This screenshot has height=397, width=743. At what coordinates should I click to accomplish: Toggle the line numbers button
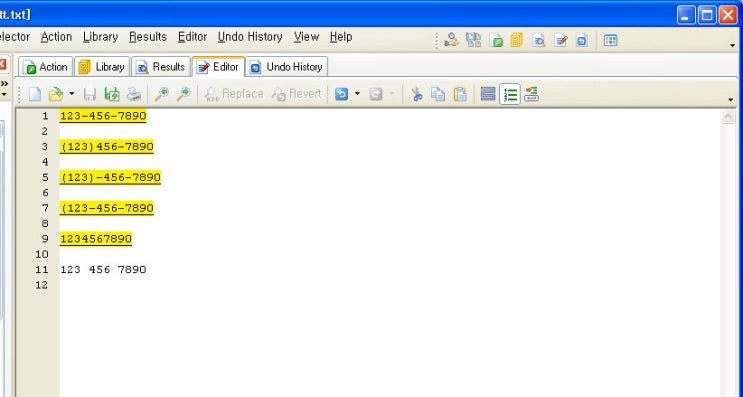coord(510,94)
